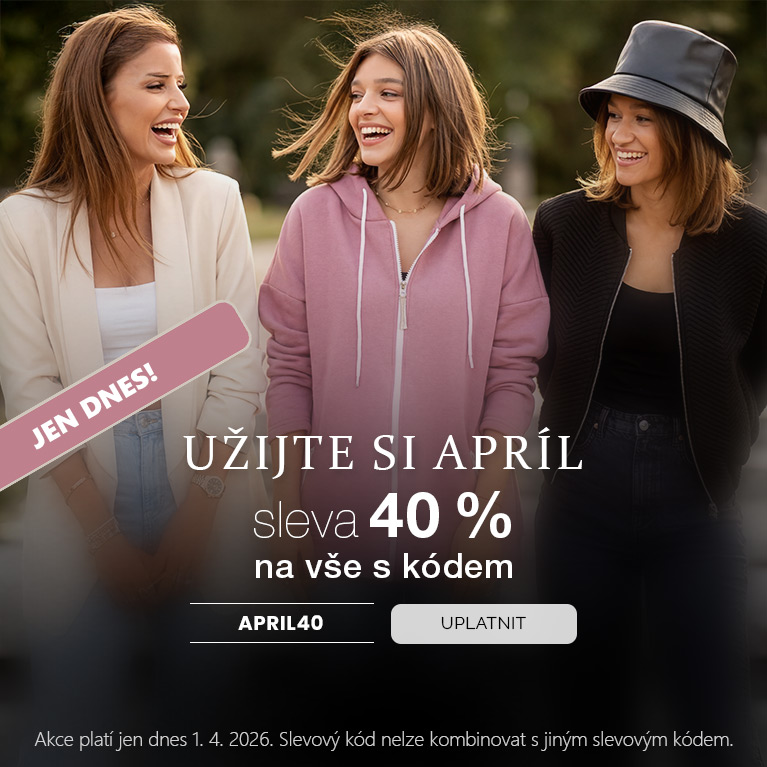Click the na vše s kódem text
The height and width of the screenshot is (767, 767).
coord(384,567)
